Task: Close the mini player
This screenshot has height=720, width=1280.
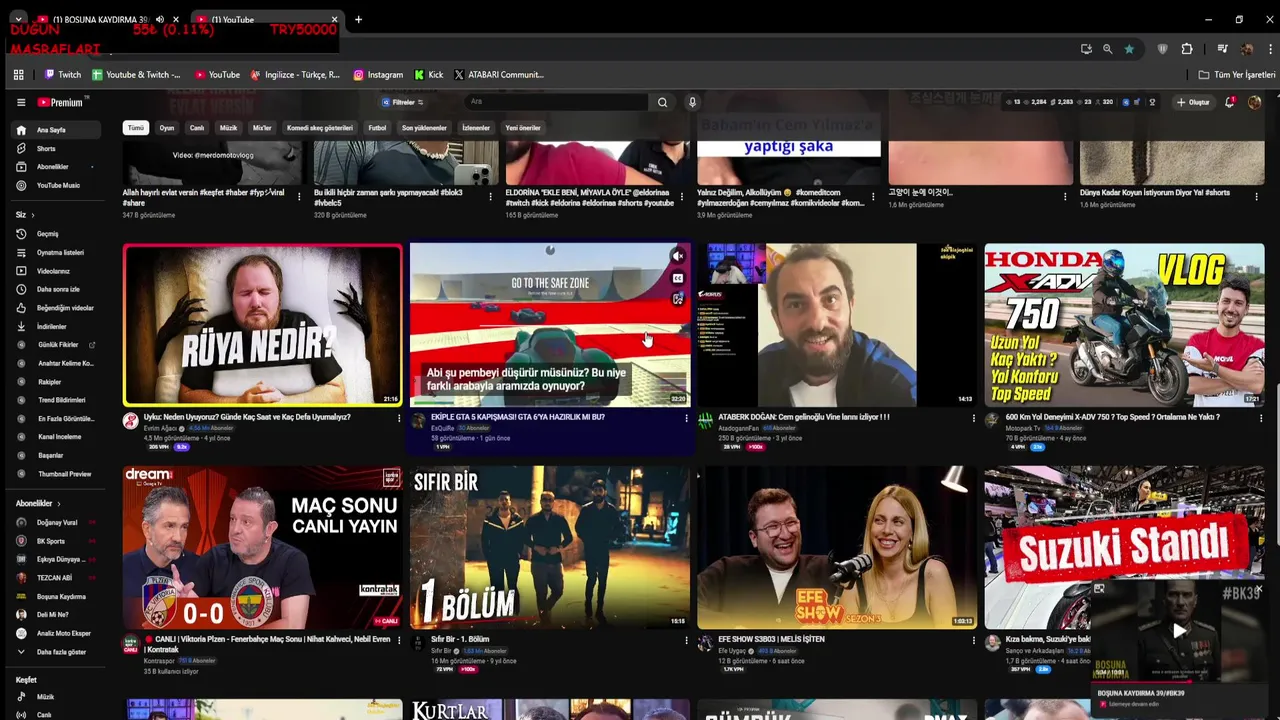Action: coord(1258,589)
